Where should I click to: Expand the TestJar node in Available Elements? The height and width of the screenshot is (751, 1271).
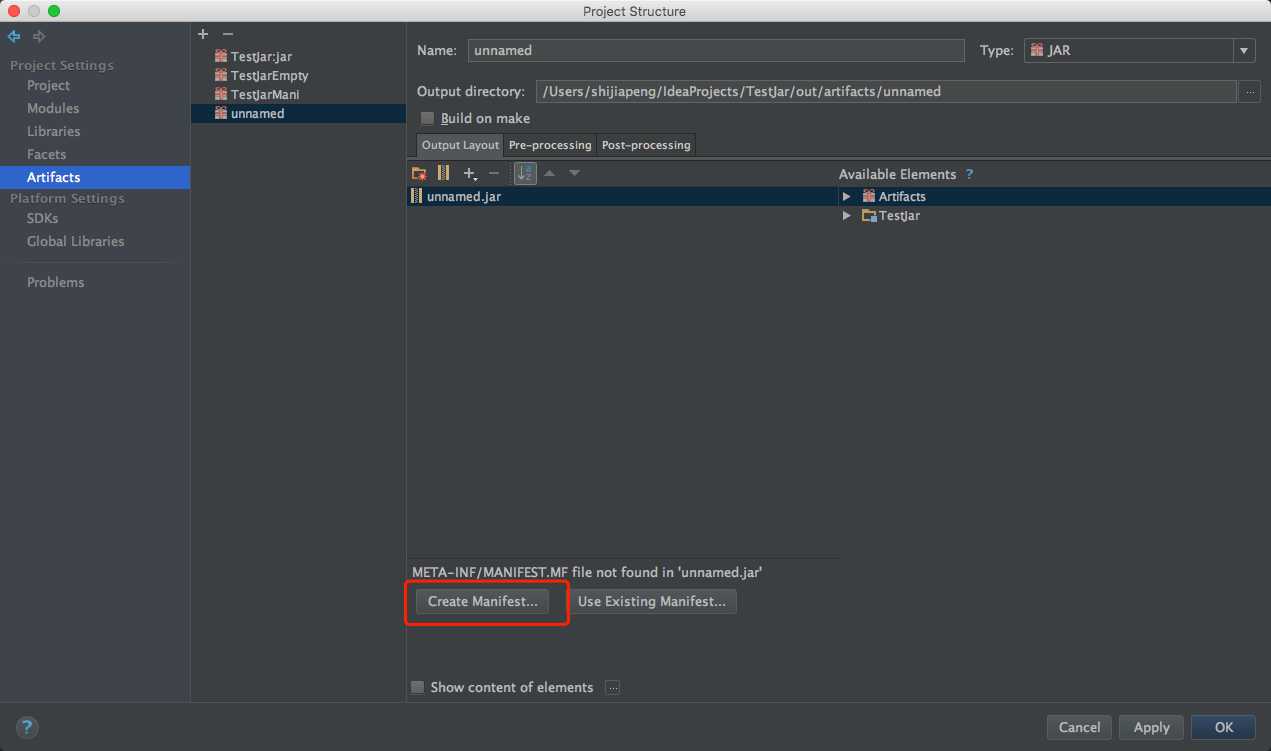pos(847,215)
